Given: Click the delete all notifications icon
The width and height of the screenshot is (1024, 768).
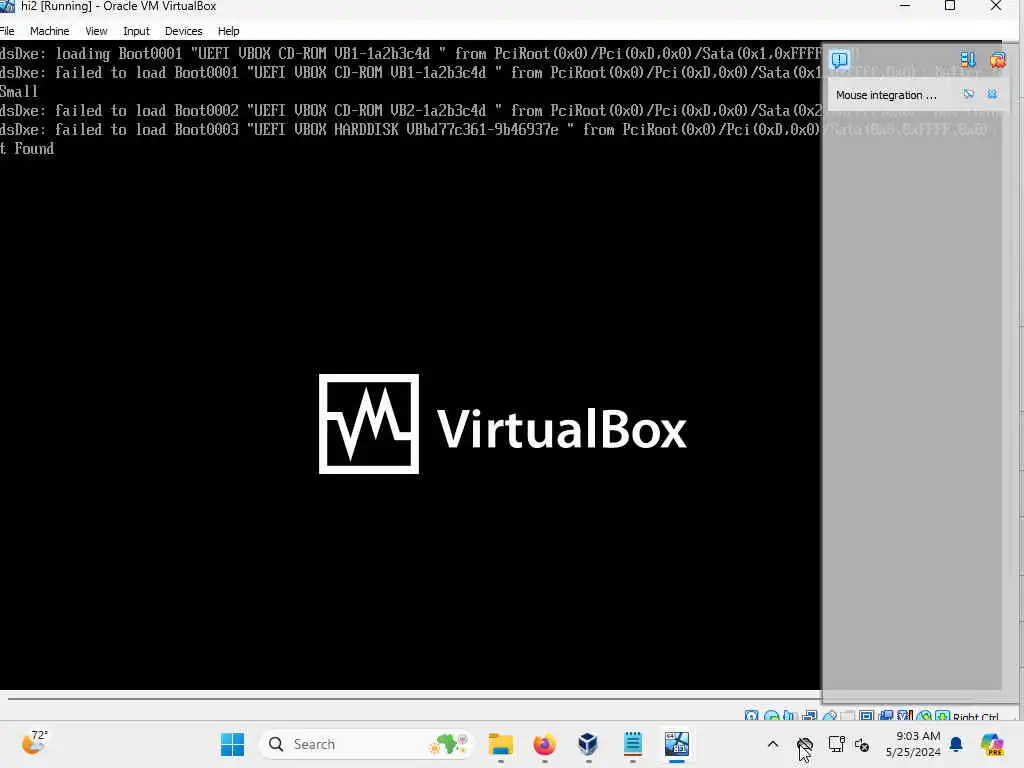Looking at the screenshot, I should click(x=997, y=60).
